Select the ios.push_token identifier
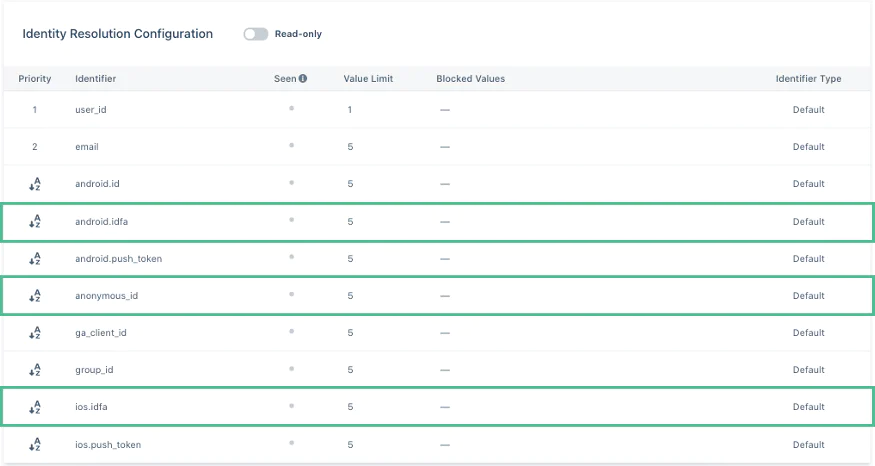The image size is (875, 466). (108, 445)
